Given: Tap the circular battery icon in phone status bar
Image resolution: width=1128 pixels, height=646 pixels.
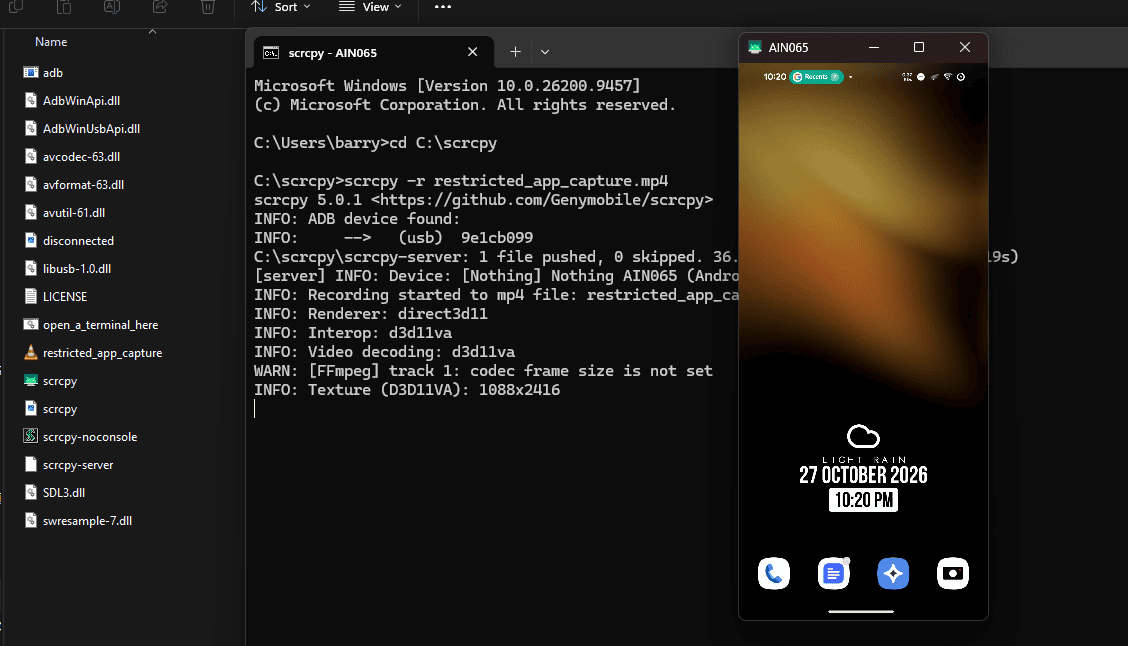Looking at the screenshot, I should pos(960,77).
